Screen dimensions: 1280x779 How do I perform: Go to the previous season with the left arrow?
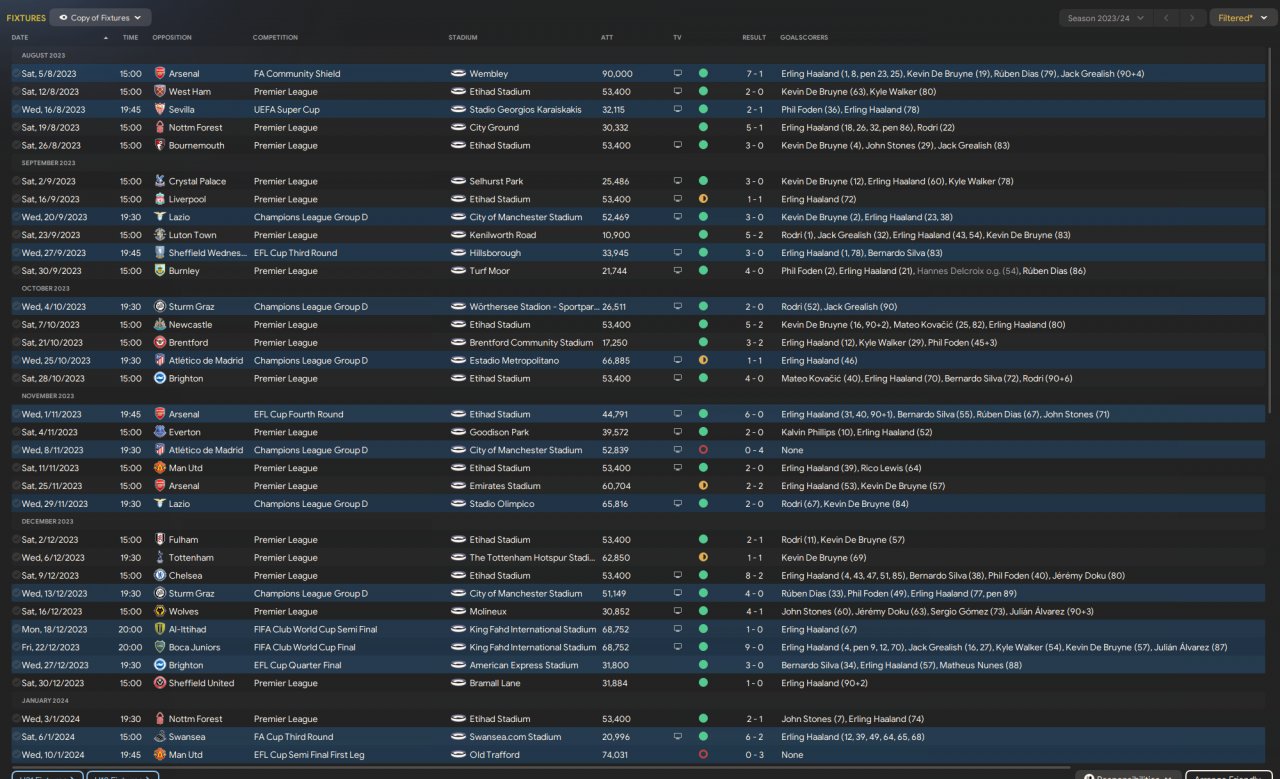coord(1166,18)
